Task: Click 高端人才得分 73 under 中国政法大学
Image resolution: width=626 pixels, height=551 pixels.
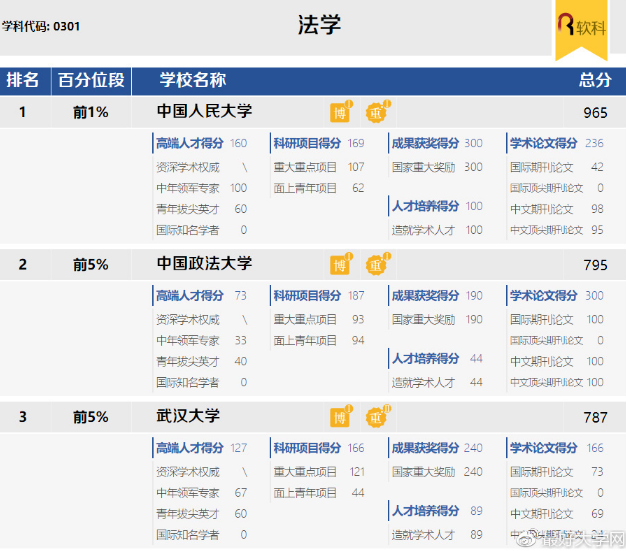Action: (x=201, y=296)
